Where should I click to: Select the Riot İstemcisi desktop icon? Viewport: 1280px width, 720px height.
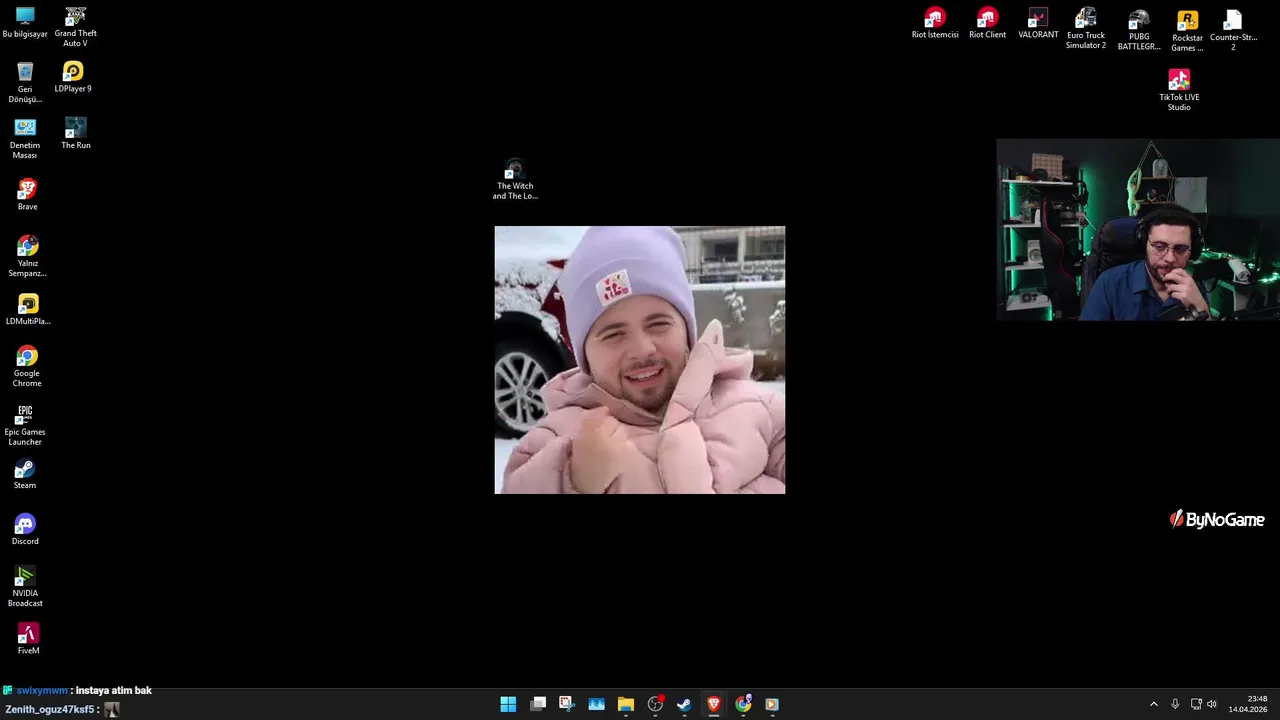tap(935, 24)
